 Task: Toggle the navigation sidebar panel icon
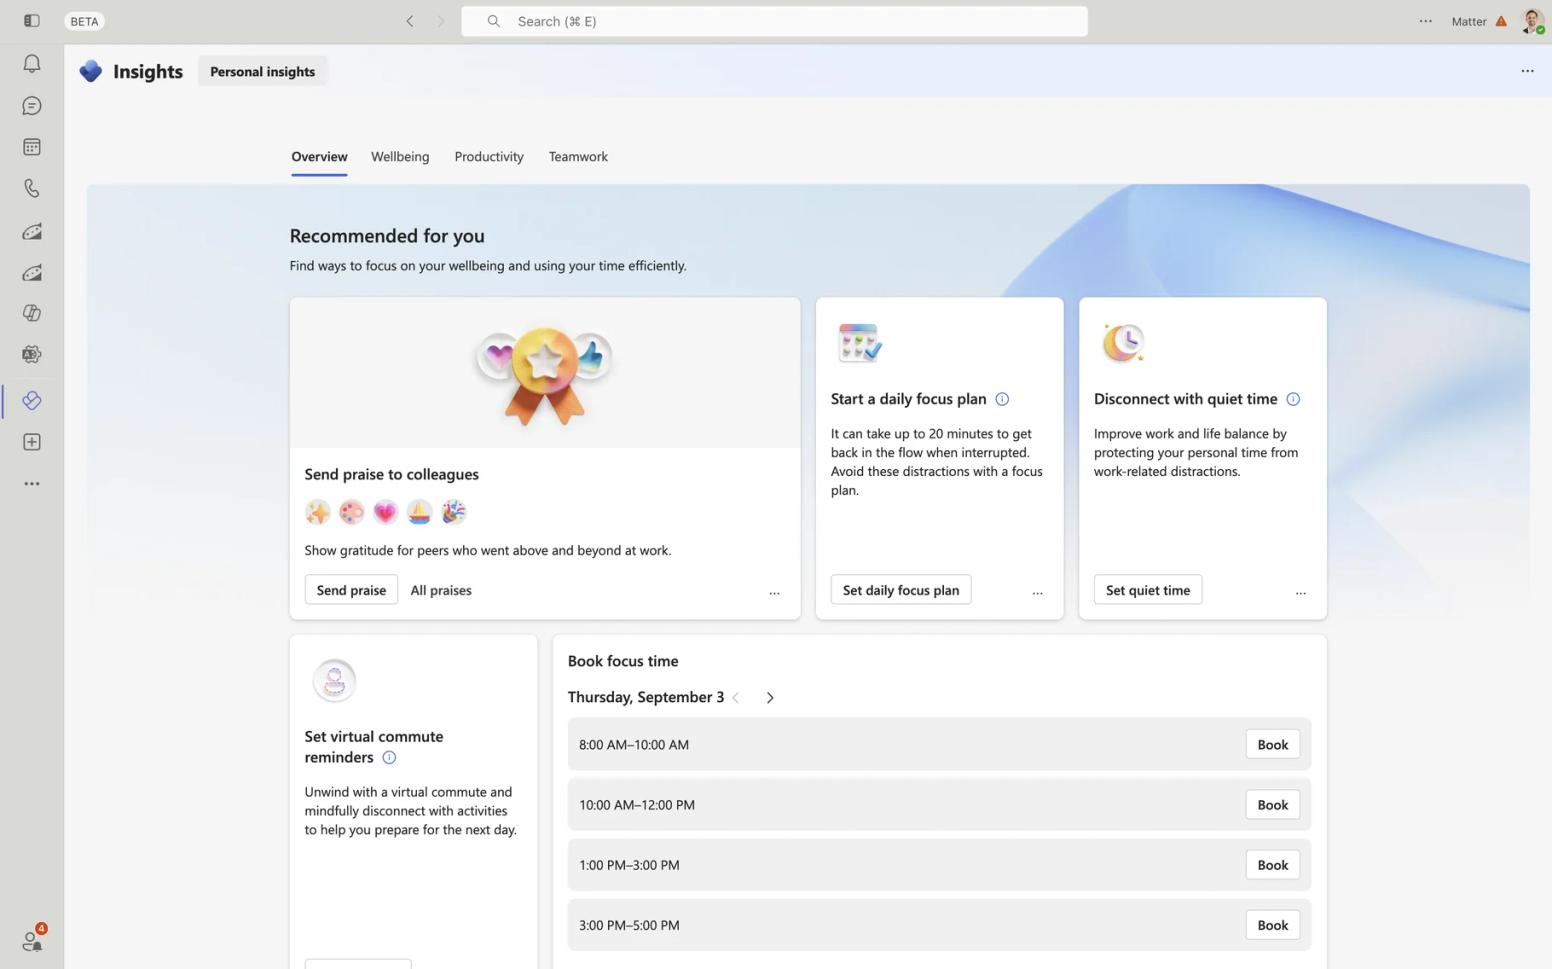pyautogui.click(x=32, y=21)
